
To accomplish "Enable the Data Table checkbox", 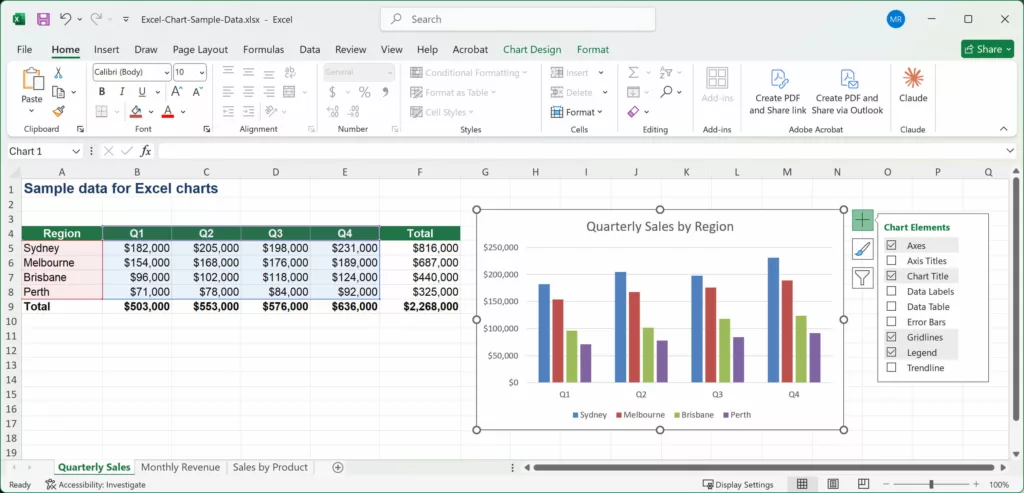I will click(891, 306).
